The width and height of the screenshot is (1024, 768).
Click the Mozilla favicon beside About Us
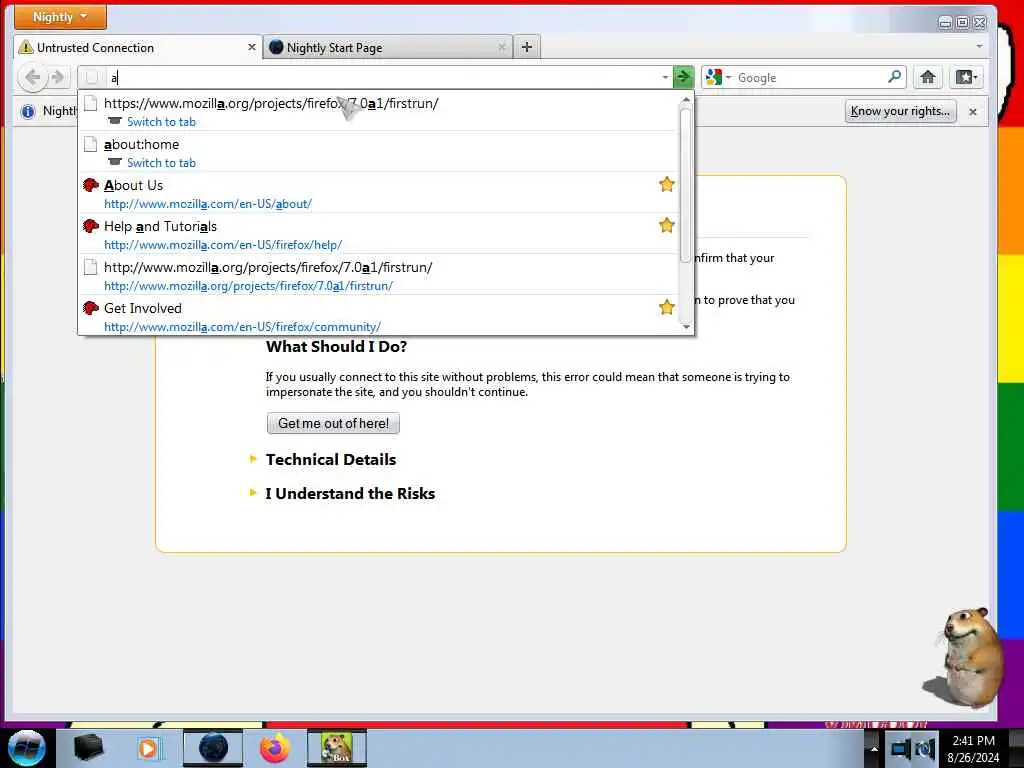coord(91,185)
